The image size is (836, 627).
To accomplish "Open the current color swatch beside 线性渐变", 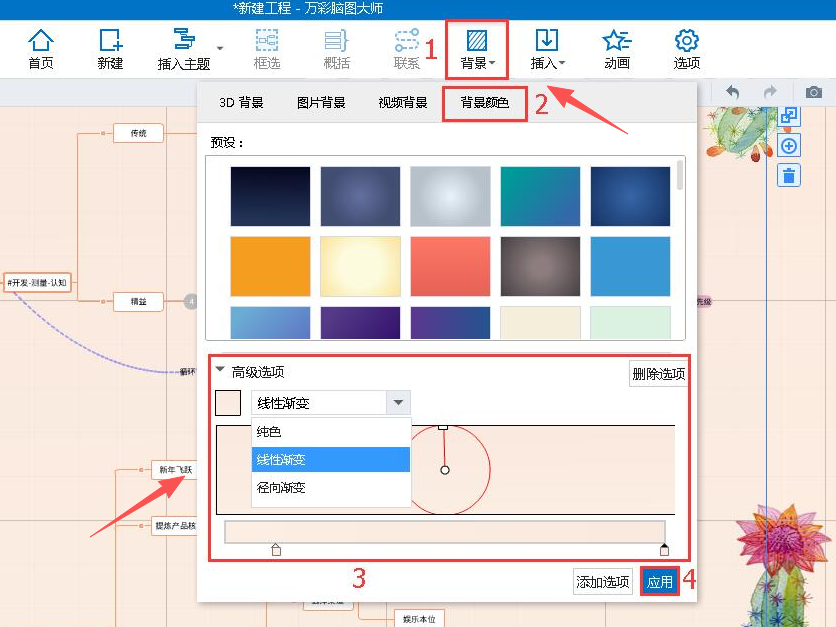I will click(228, 403).
